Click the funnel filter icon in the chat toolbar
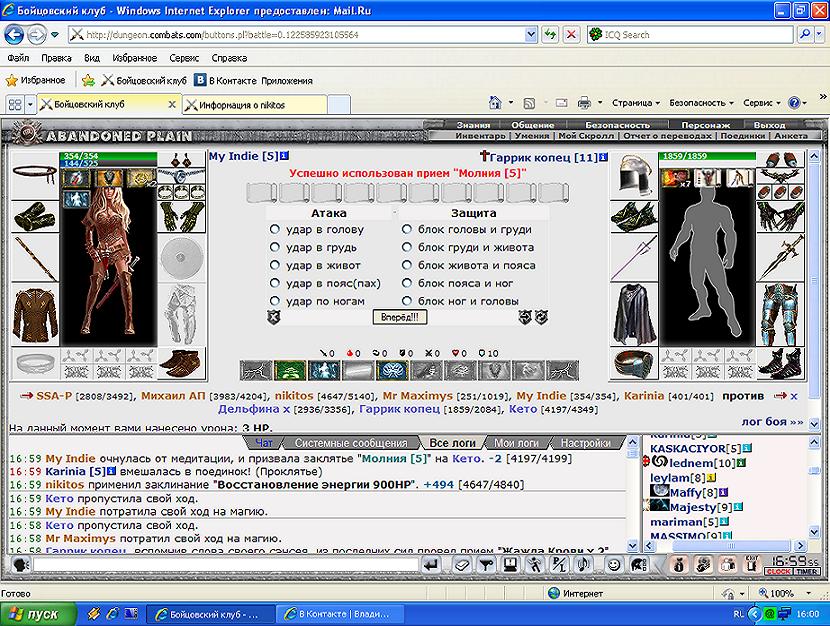Viewport: 830px width, 626px height. click(485, 565)
